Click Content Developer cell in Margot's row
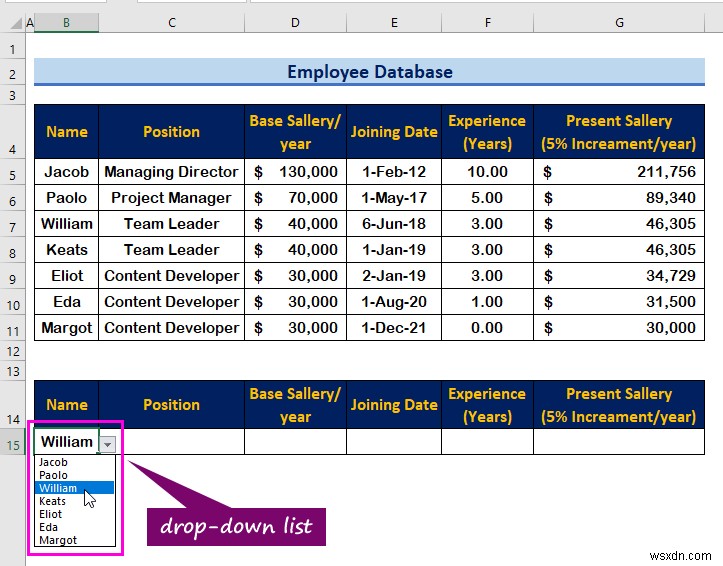723x566 pixels. click(172, 328)
